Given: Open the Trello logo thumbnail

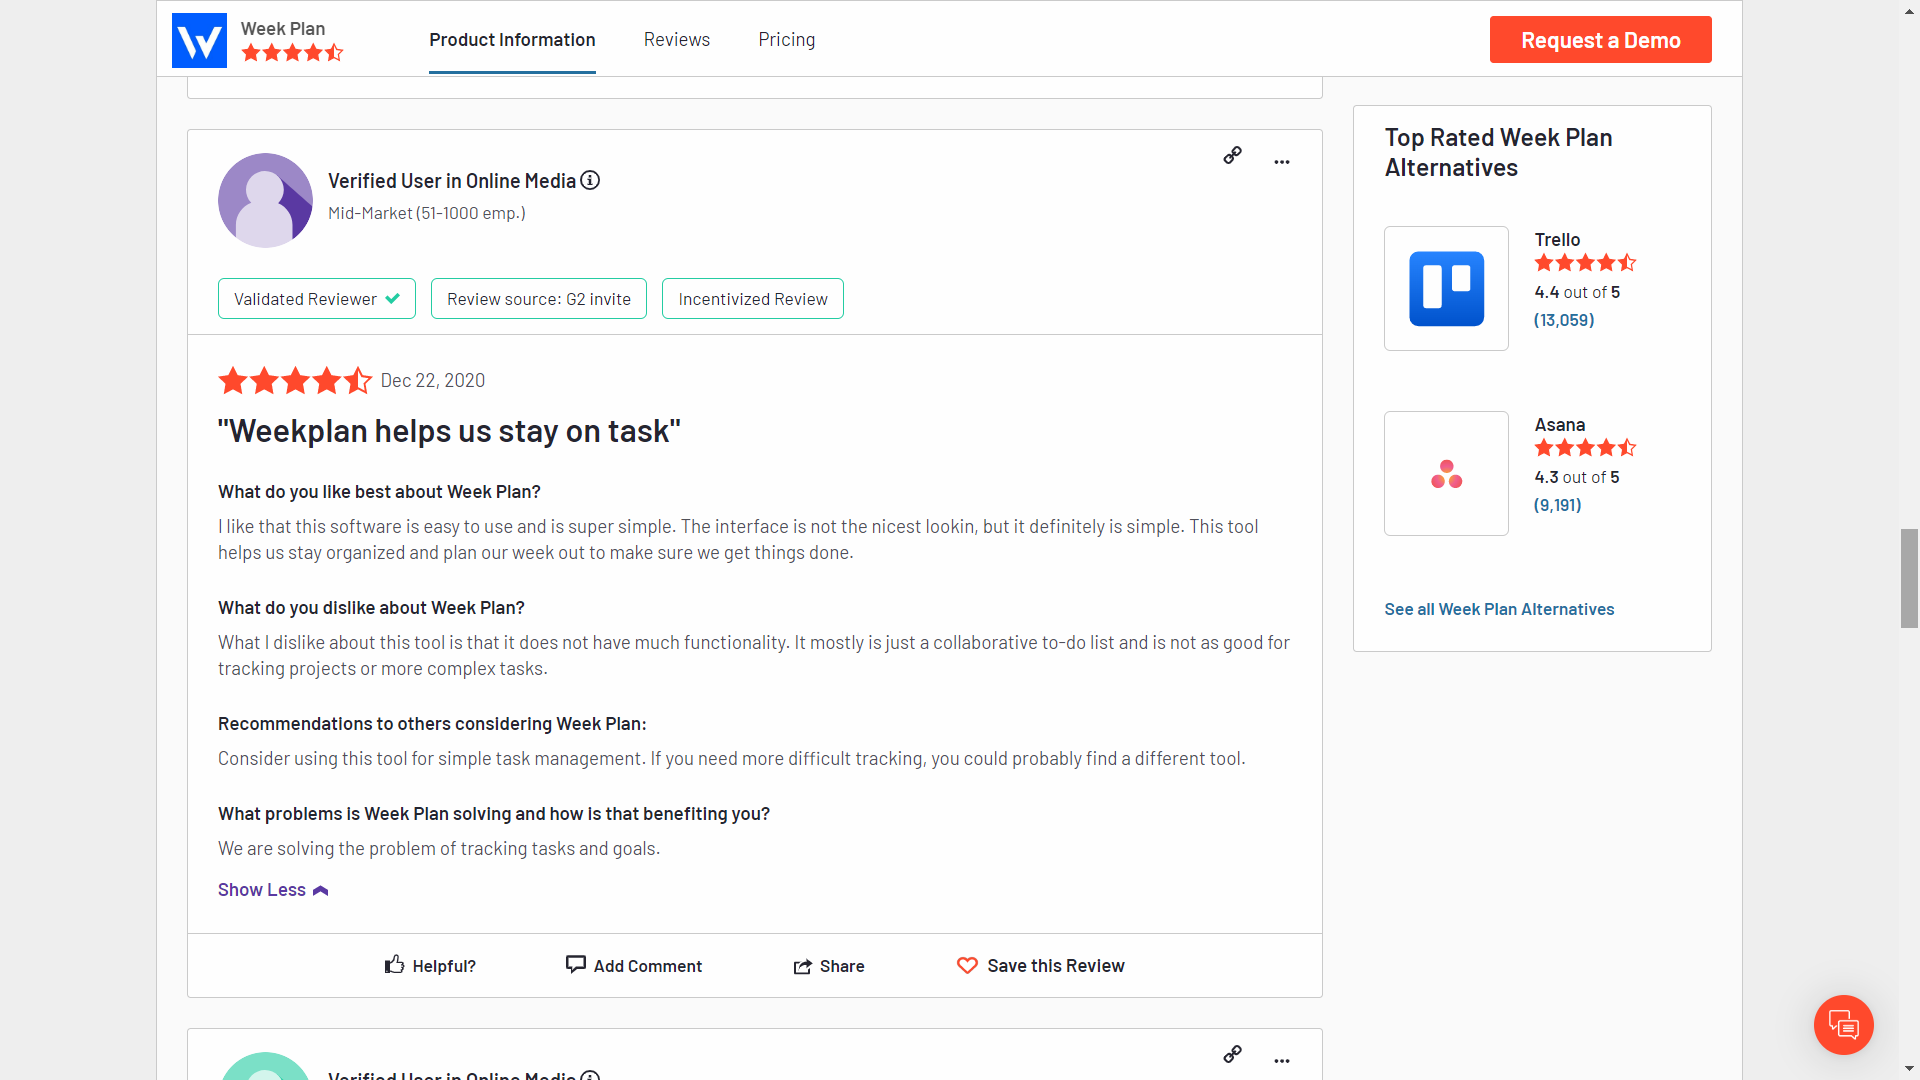Looking at the screenshot, I should (x=1446, y=288).
